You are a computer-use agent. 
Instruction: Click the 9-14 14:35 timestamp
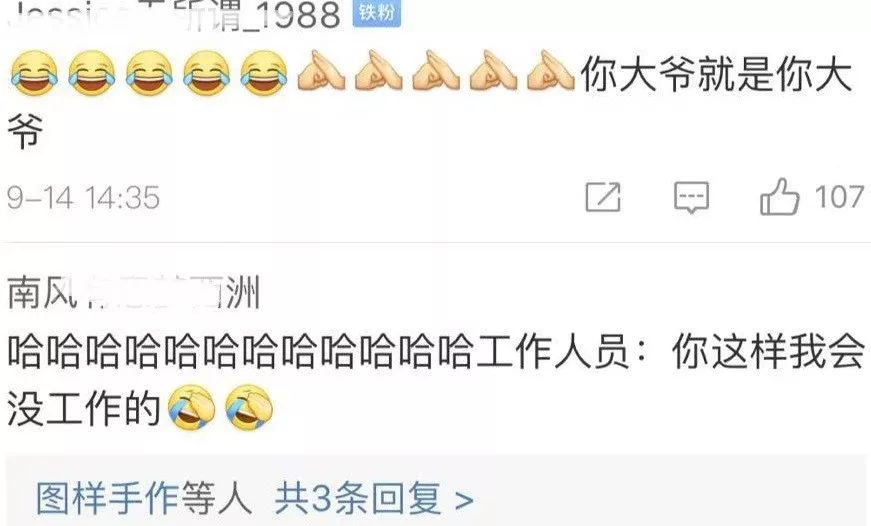[x=83, y=197]
